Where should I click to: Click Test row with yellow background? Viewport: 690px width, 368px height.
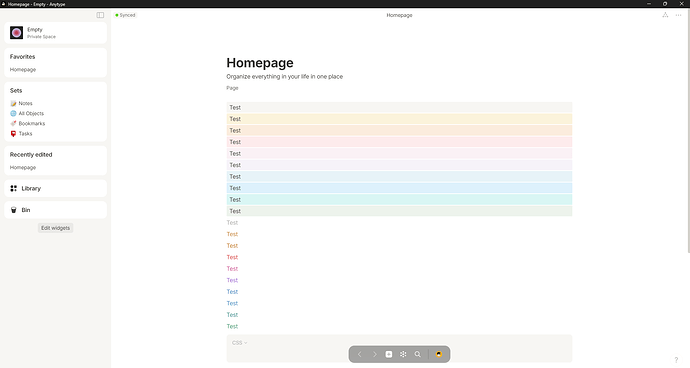400,119
